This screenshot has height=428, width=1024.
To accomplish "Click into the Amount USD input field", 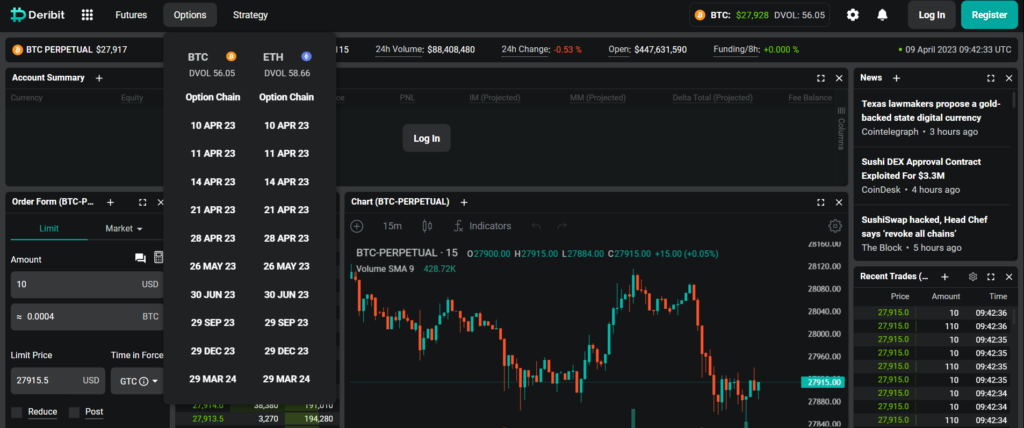I will point(87,285).
